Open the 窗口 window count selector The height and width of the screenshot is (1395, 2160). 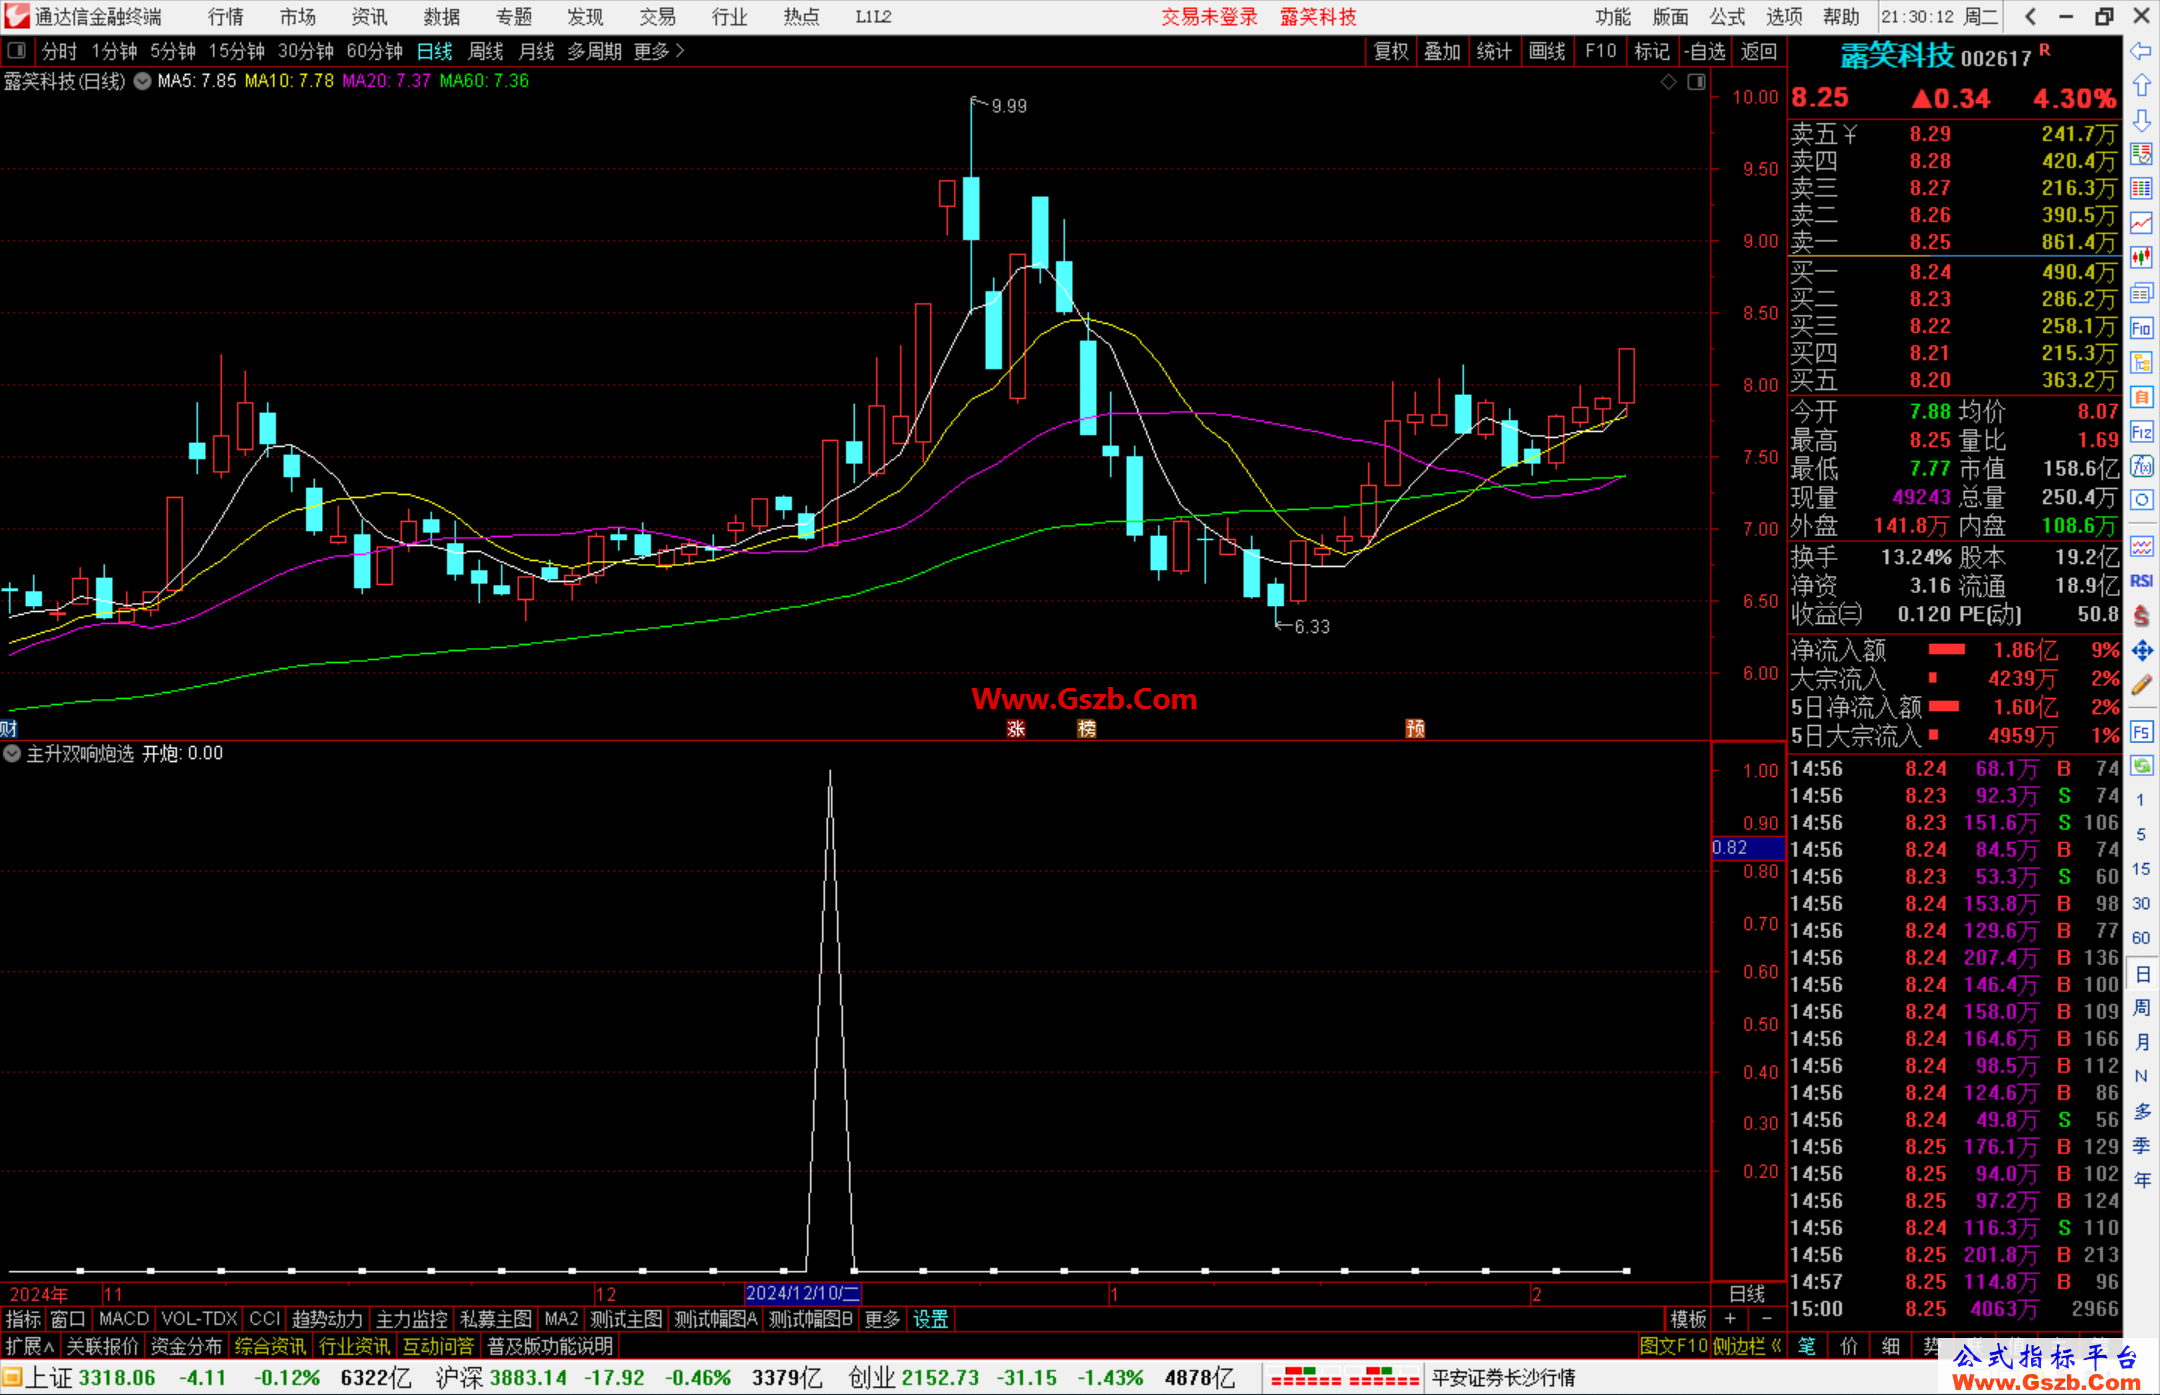(x=68, y=1319)
